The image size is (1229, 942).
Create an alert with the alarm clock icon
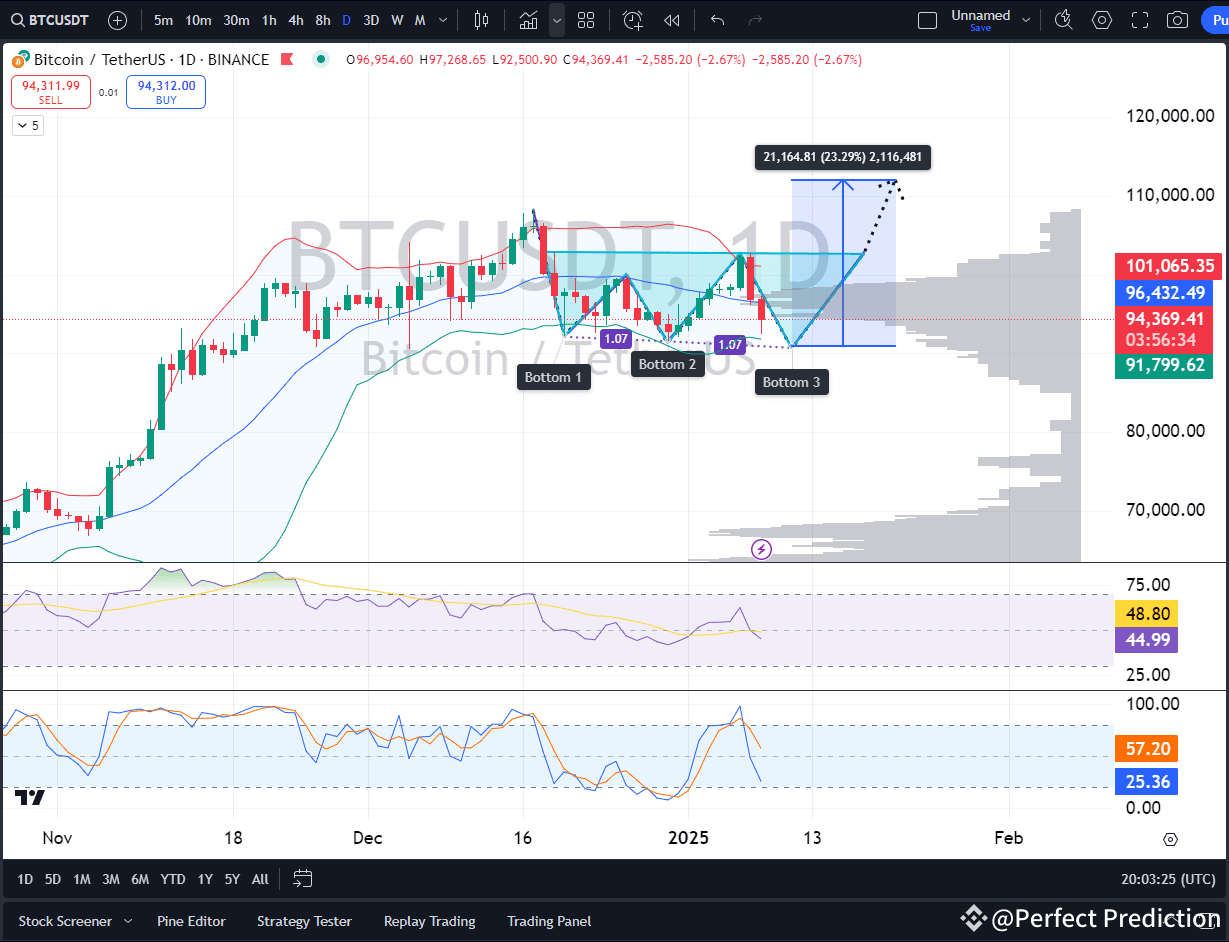tap(633, 20)
